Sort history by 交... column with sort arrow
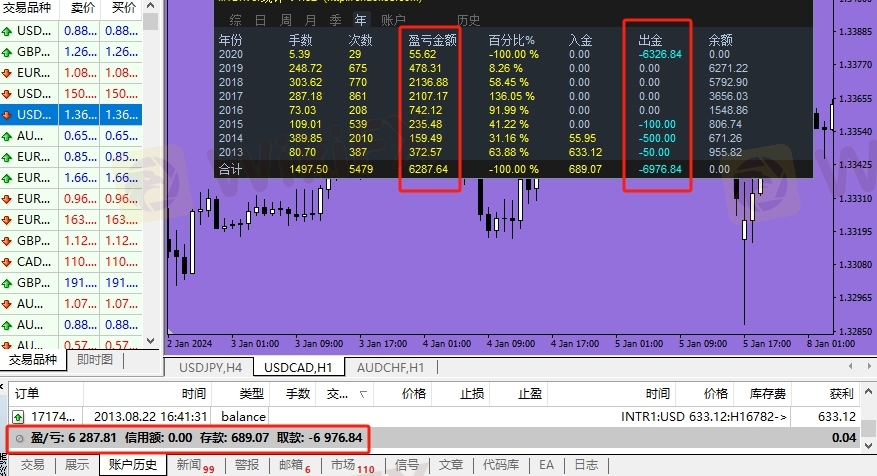Screen dimensions: 877x476 pyautogui.click(x=345, y=394)
